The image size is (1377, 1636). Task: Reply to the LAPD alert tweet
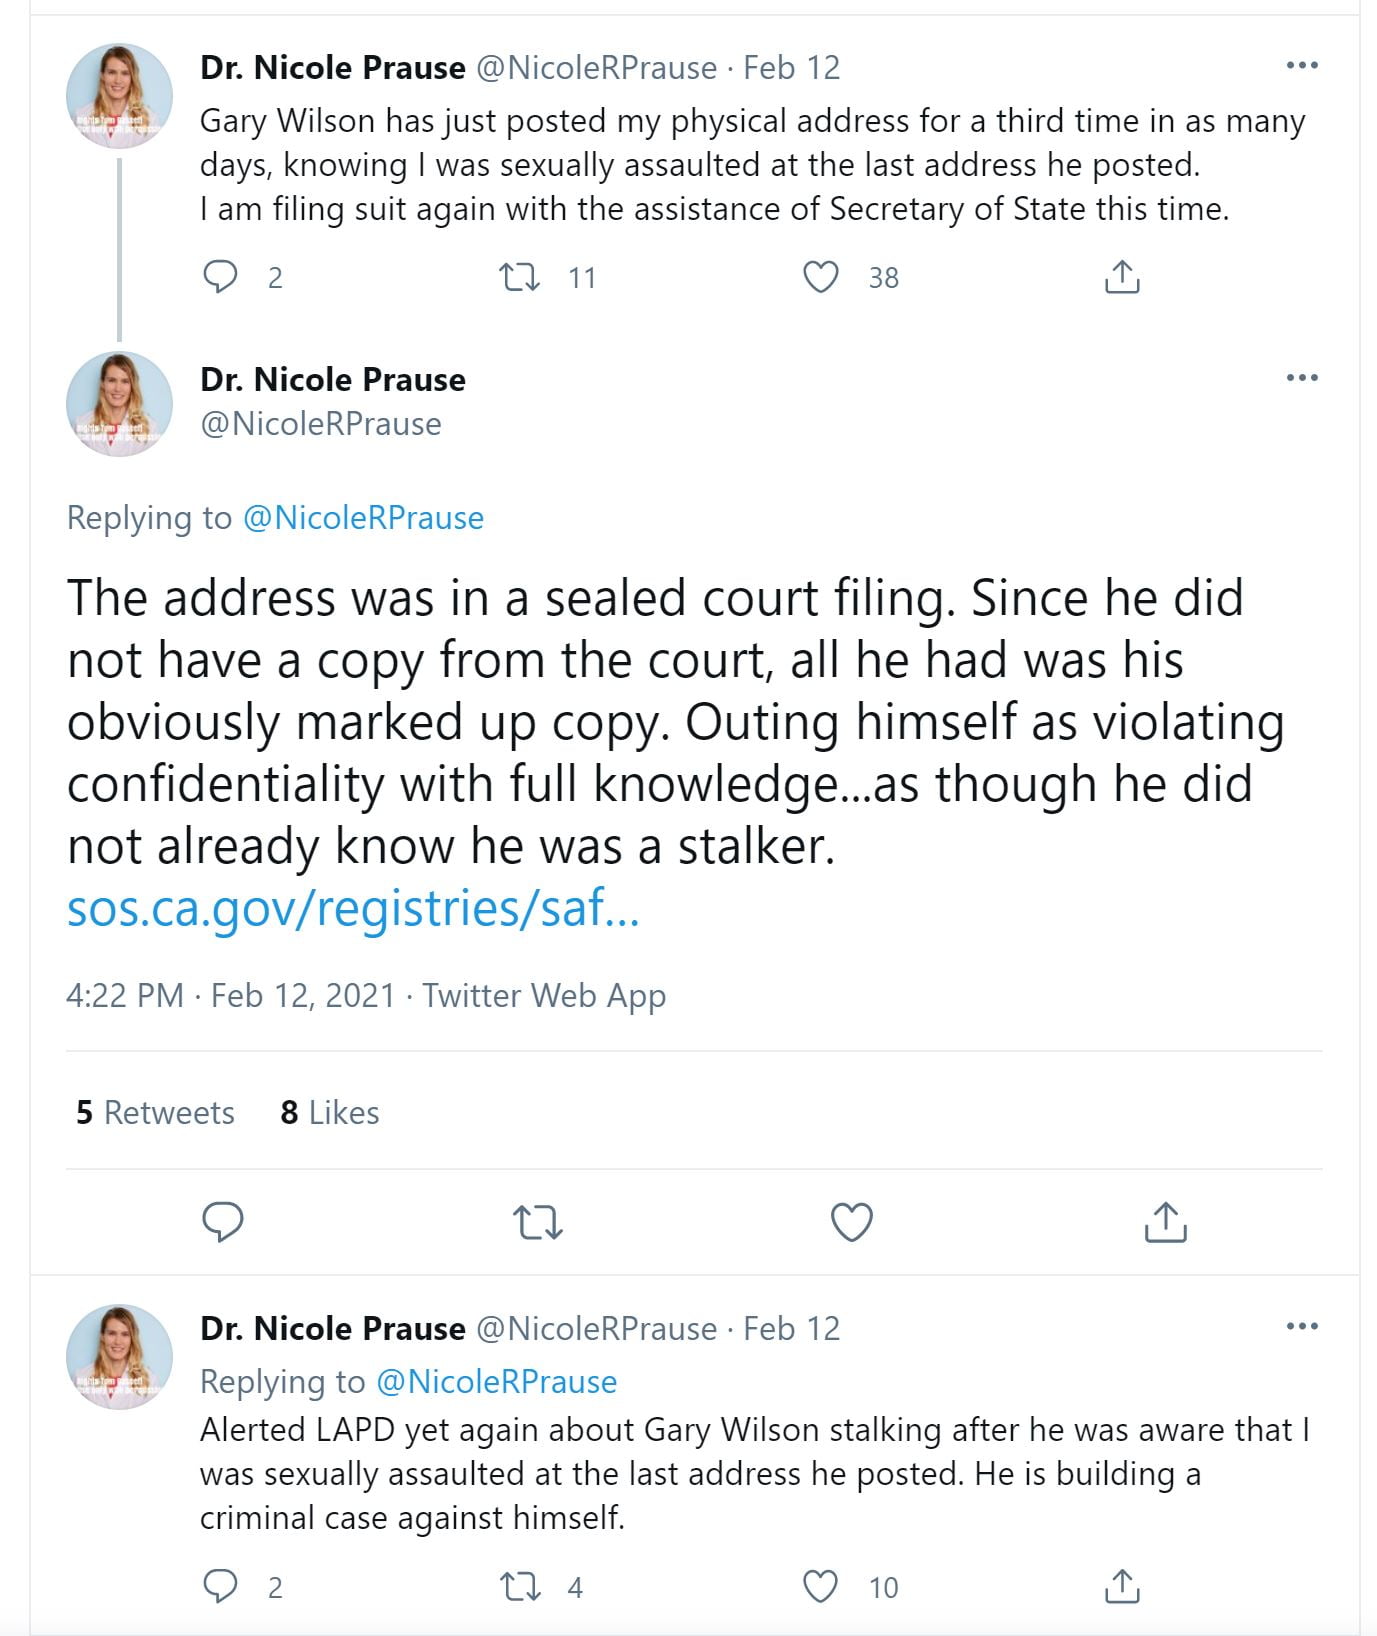220,1585
